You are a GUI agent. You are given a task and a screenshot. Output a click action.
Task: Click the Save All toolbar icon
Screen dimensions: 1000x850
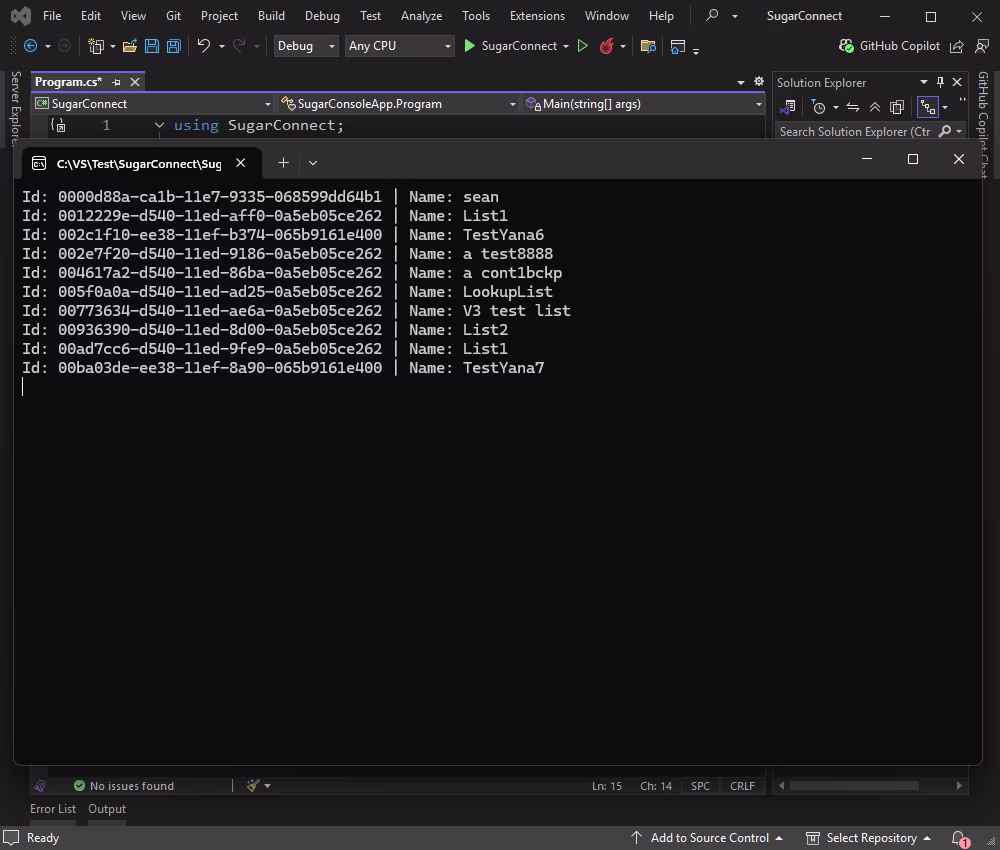[172, 46]
